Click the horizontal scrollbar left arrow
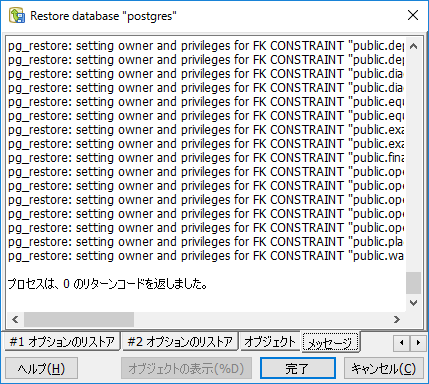 [x=15, y=319]
